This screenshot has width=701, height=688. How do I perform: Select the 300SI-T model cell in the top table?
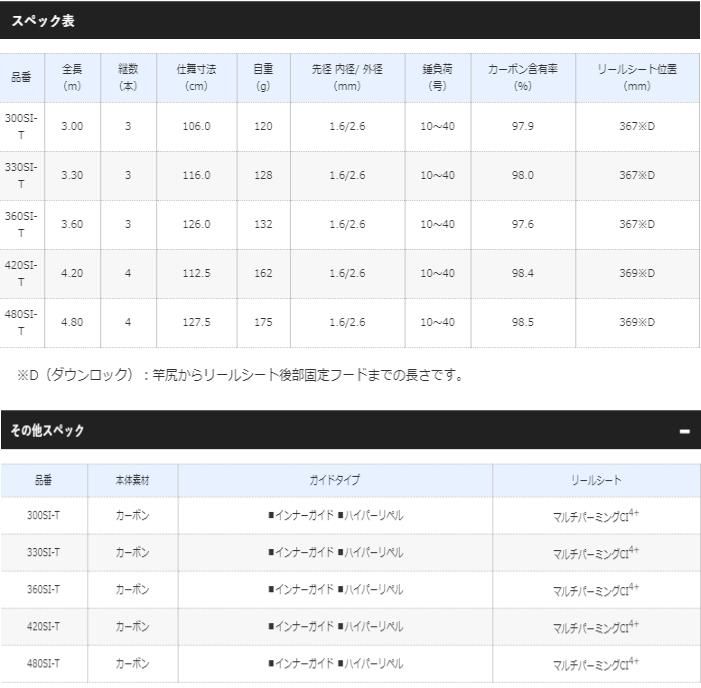[x=21, y=127]
